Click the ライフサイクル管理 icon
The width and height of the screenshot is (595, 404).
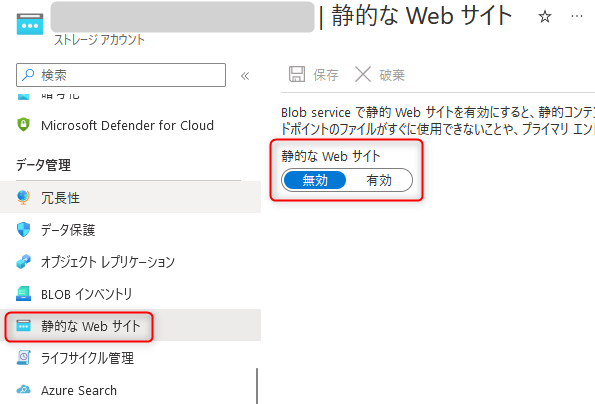[x=24, y=358]
